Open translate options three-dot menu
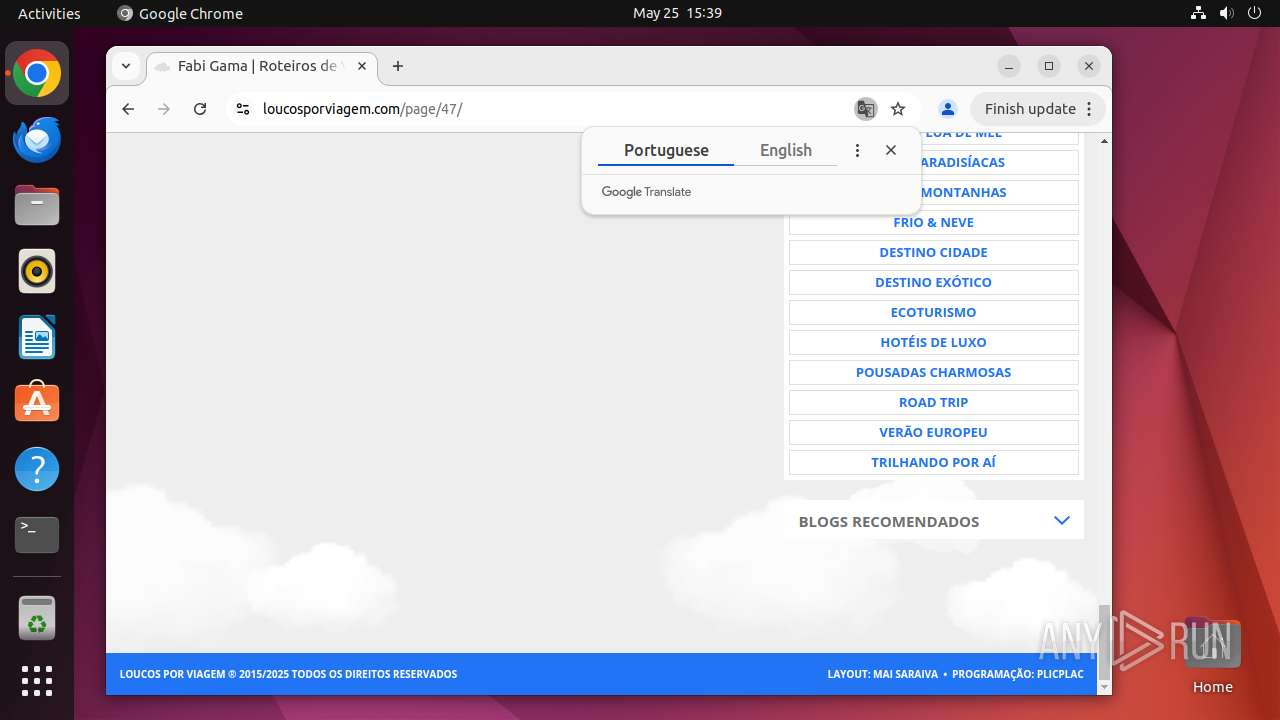Screen dimensions: 1280x720 [x=857, y=150]
